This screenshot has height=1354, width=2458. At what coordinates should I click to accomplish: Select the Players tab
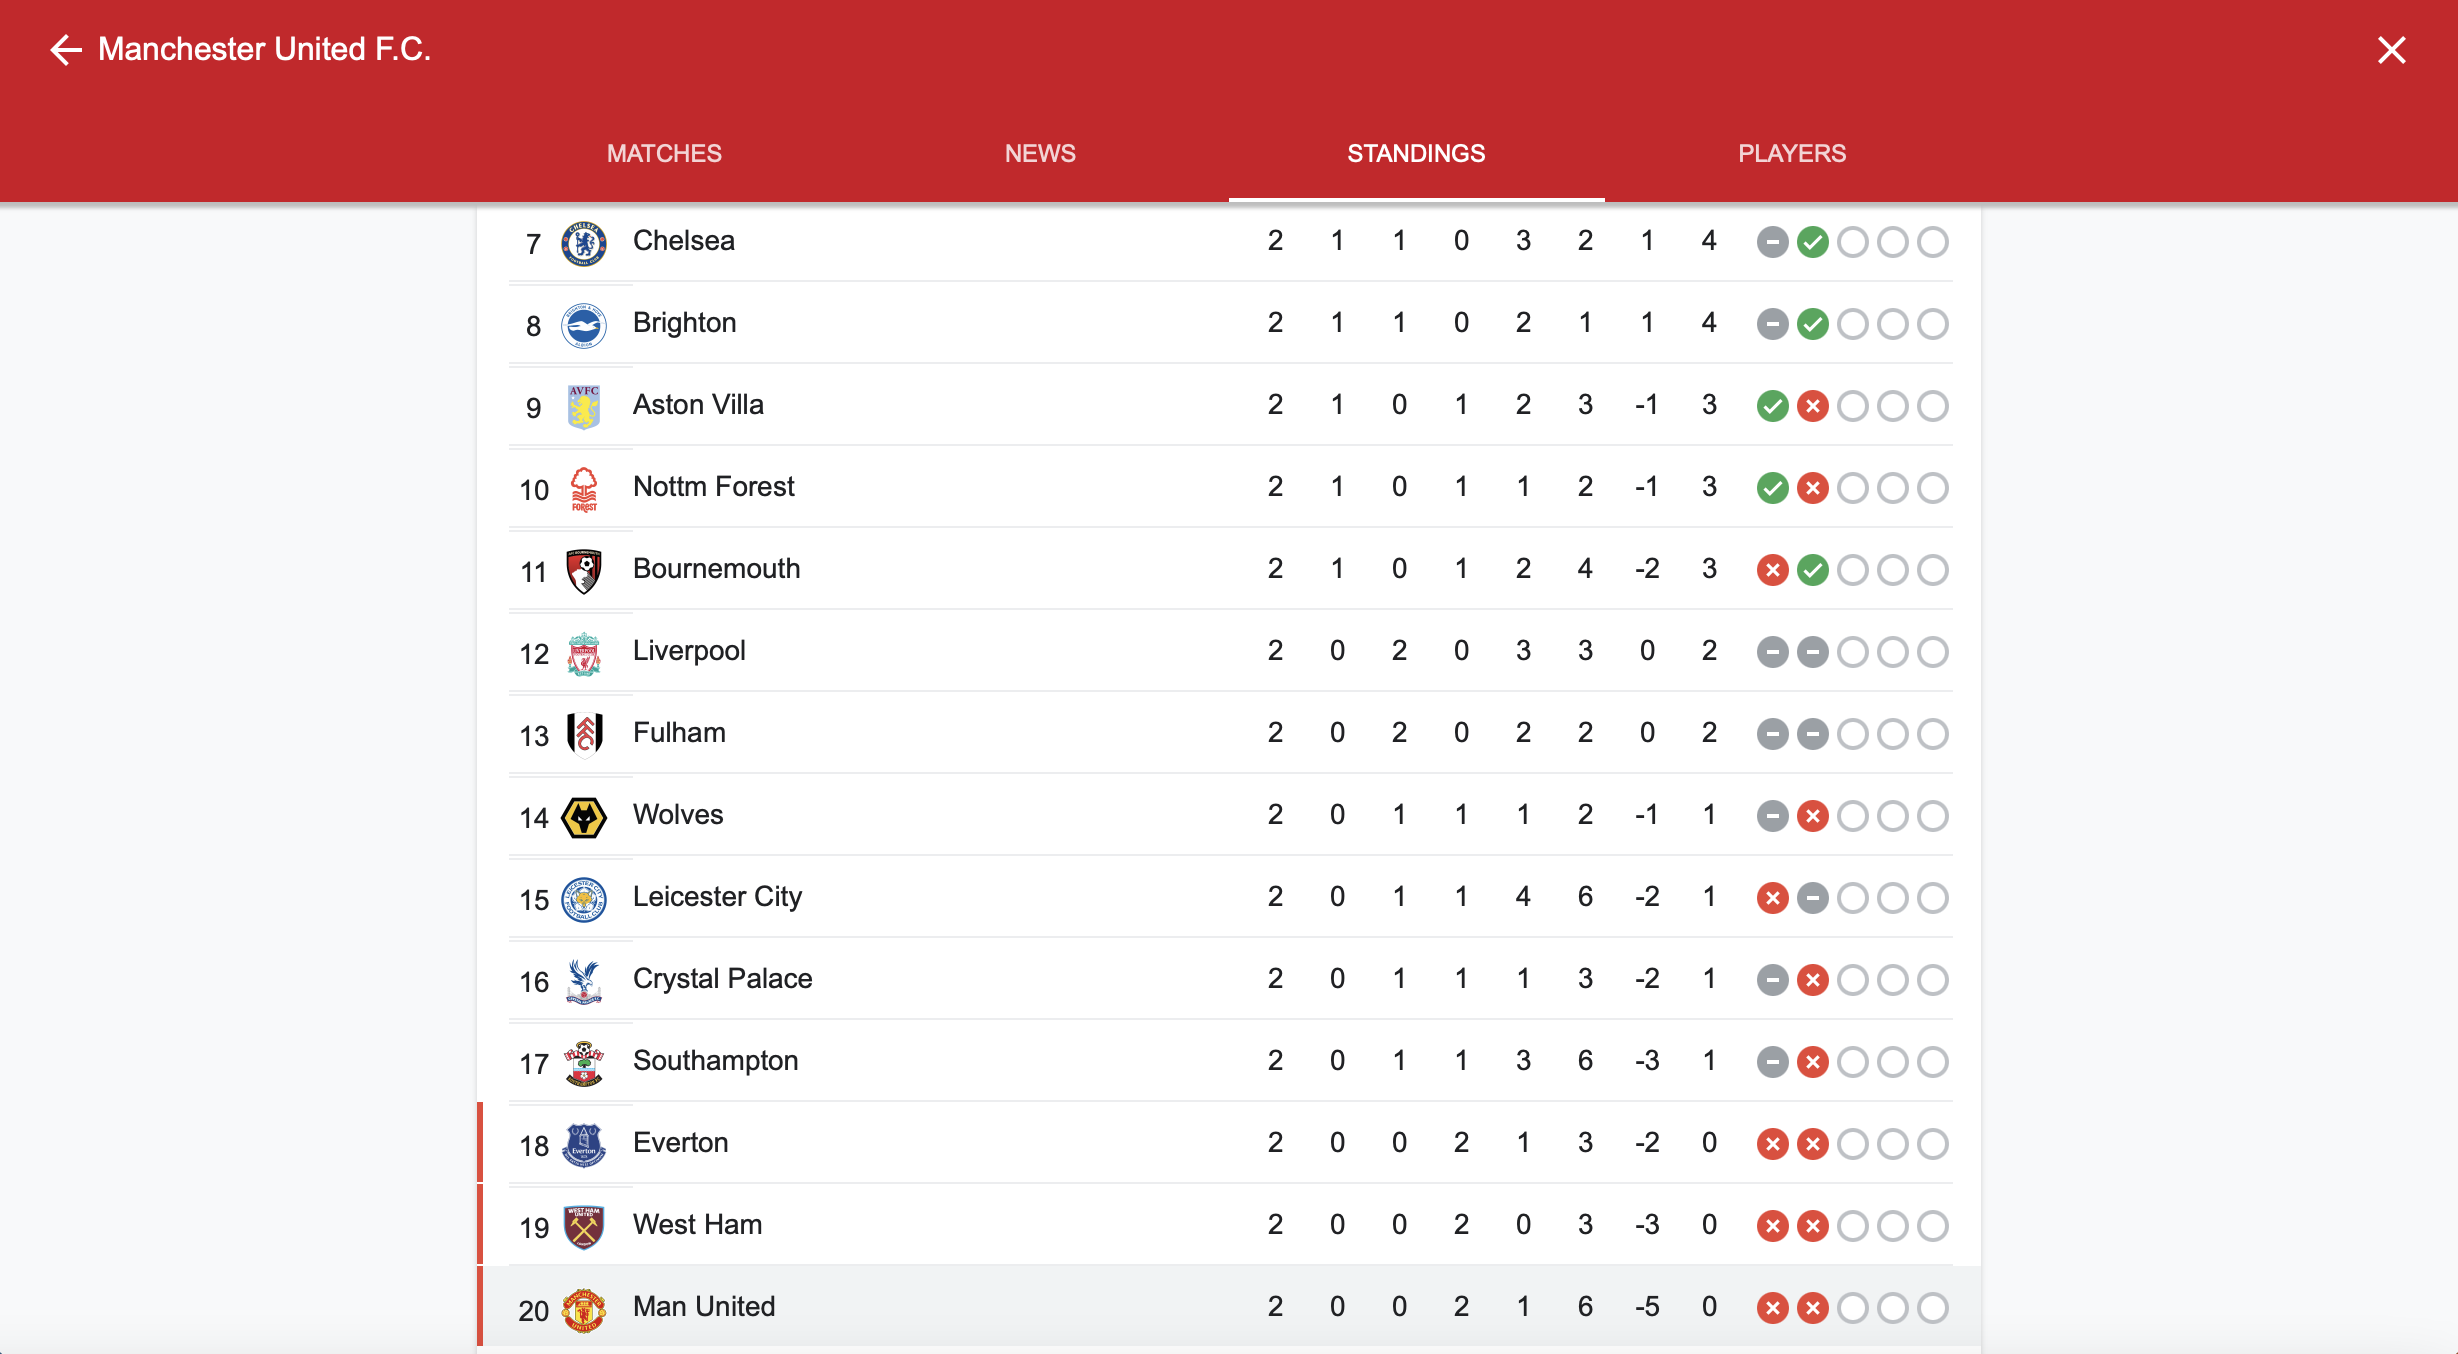[1792, 154]
